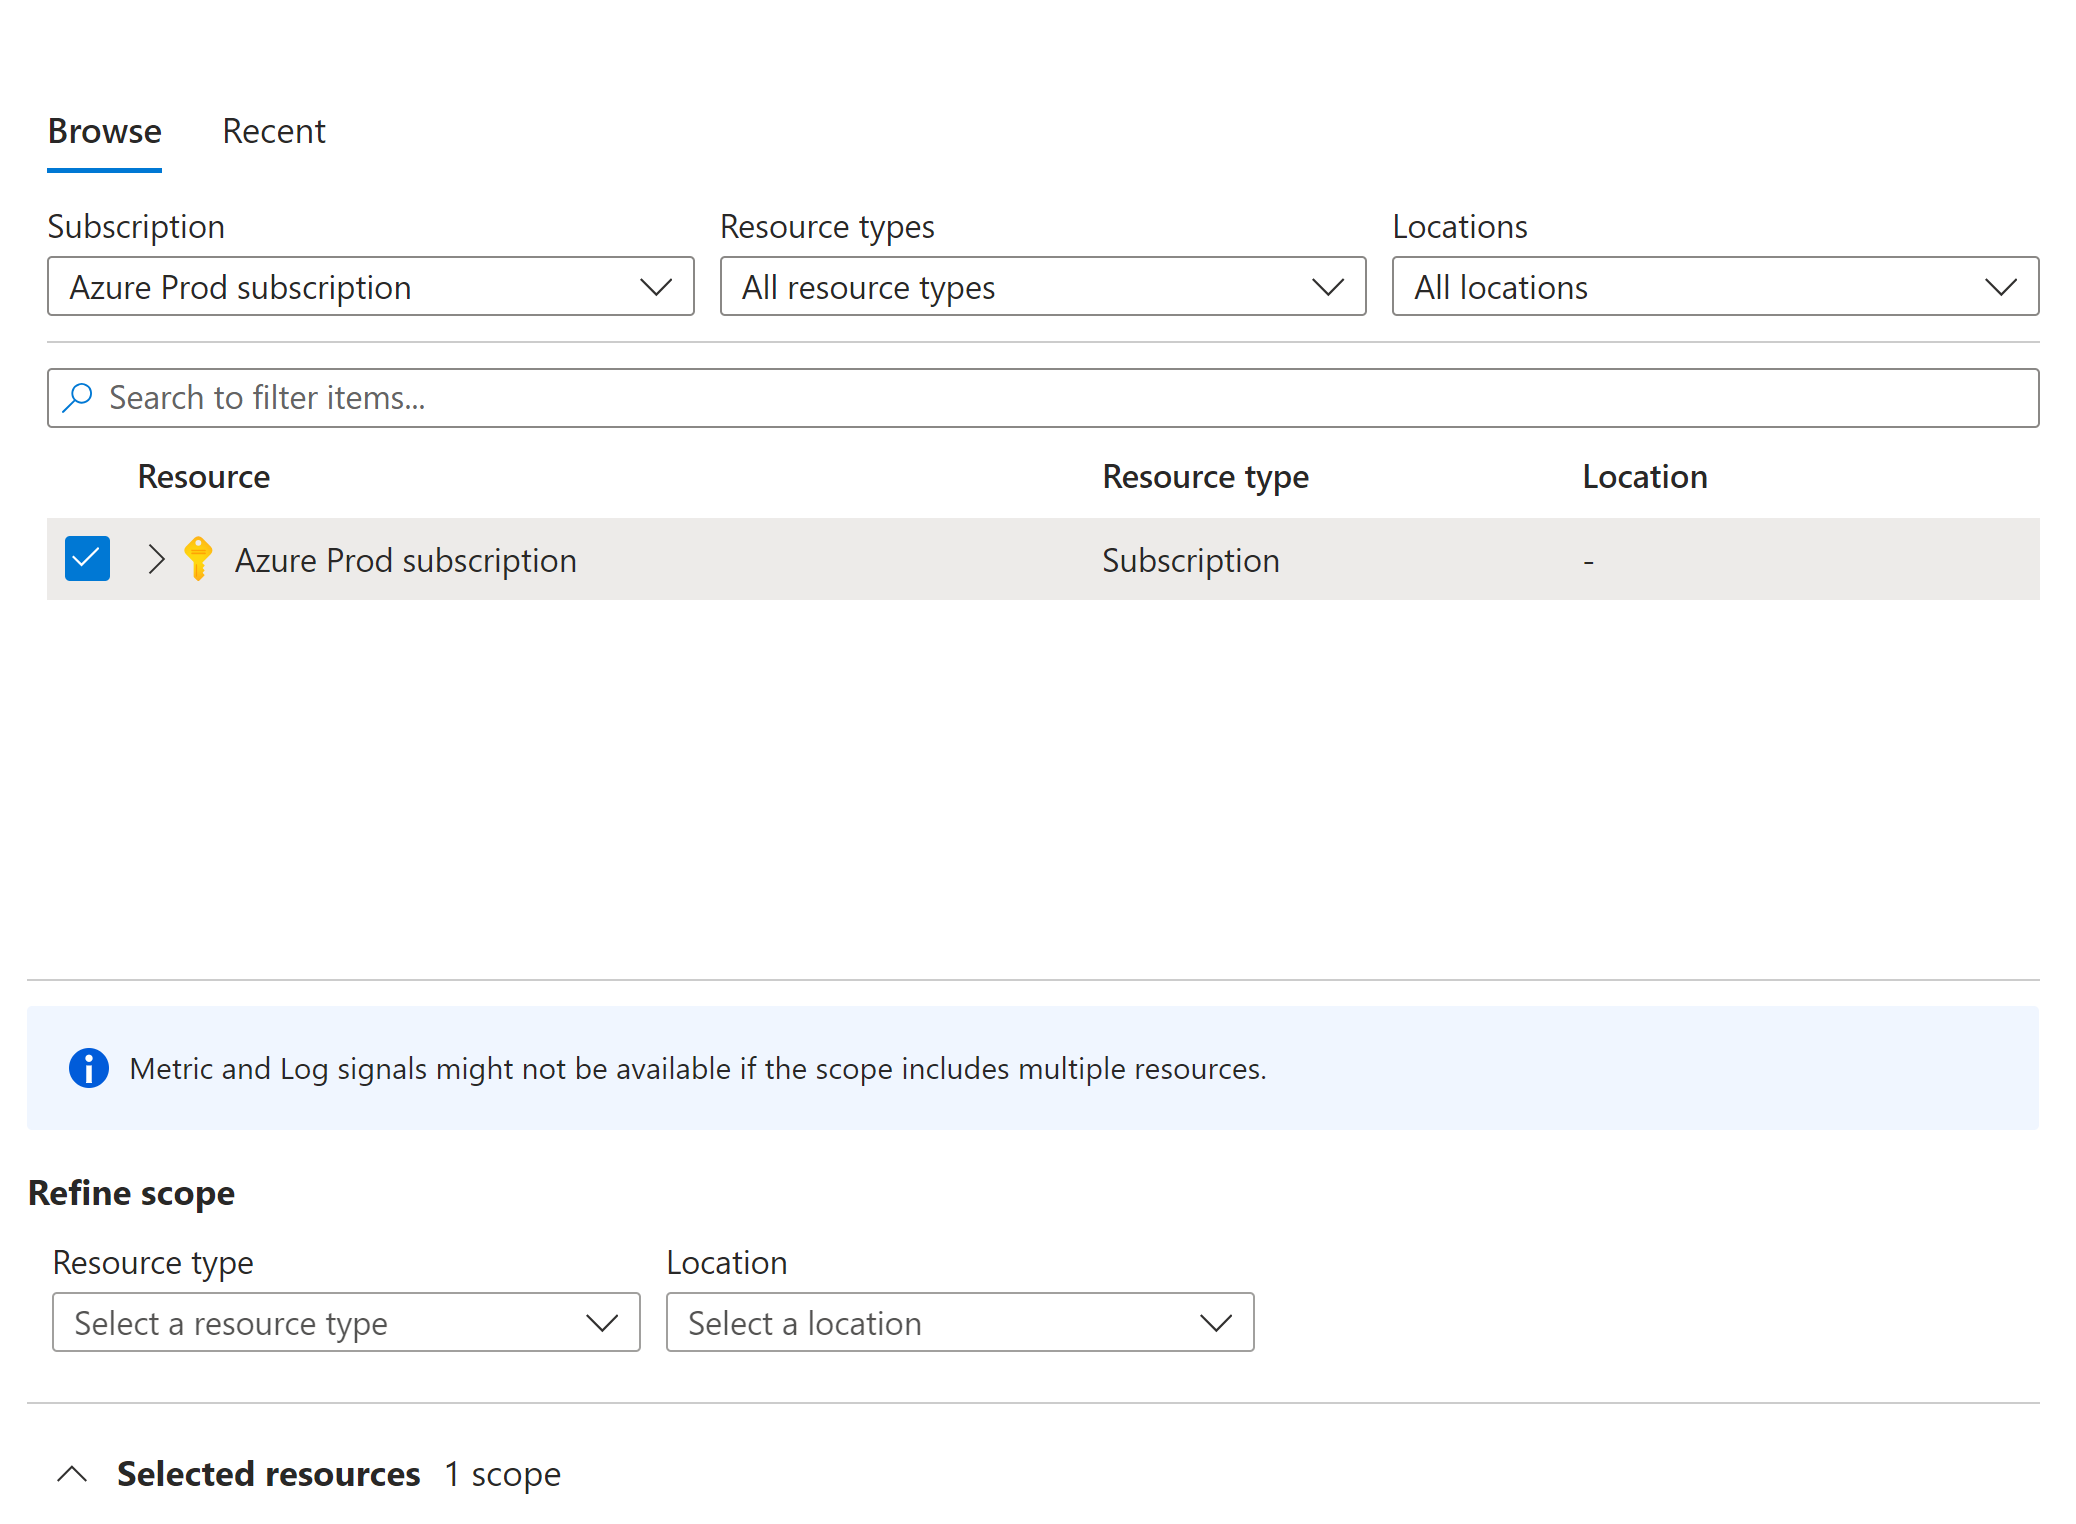
Task: Expand the Azure Prod subscription tree row
Action: (x=155, y=559)
